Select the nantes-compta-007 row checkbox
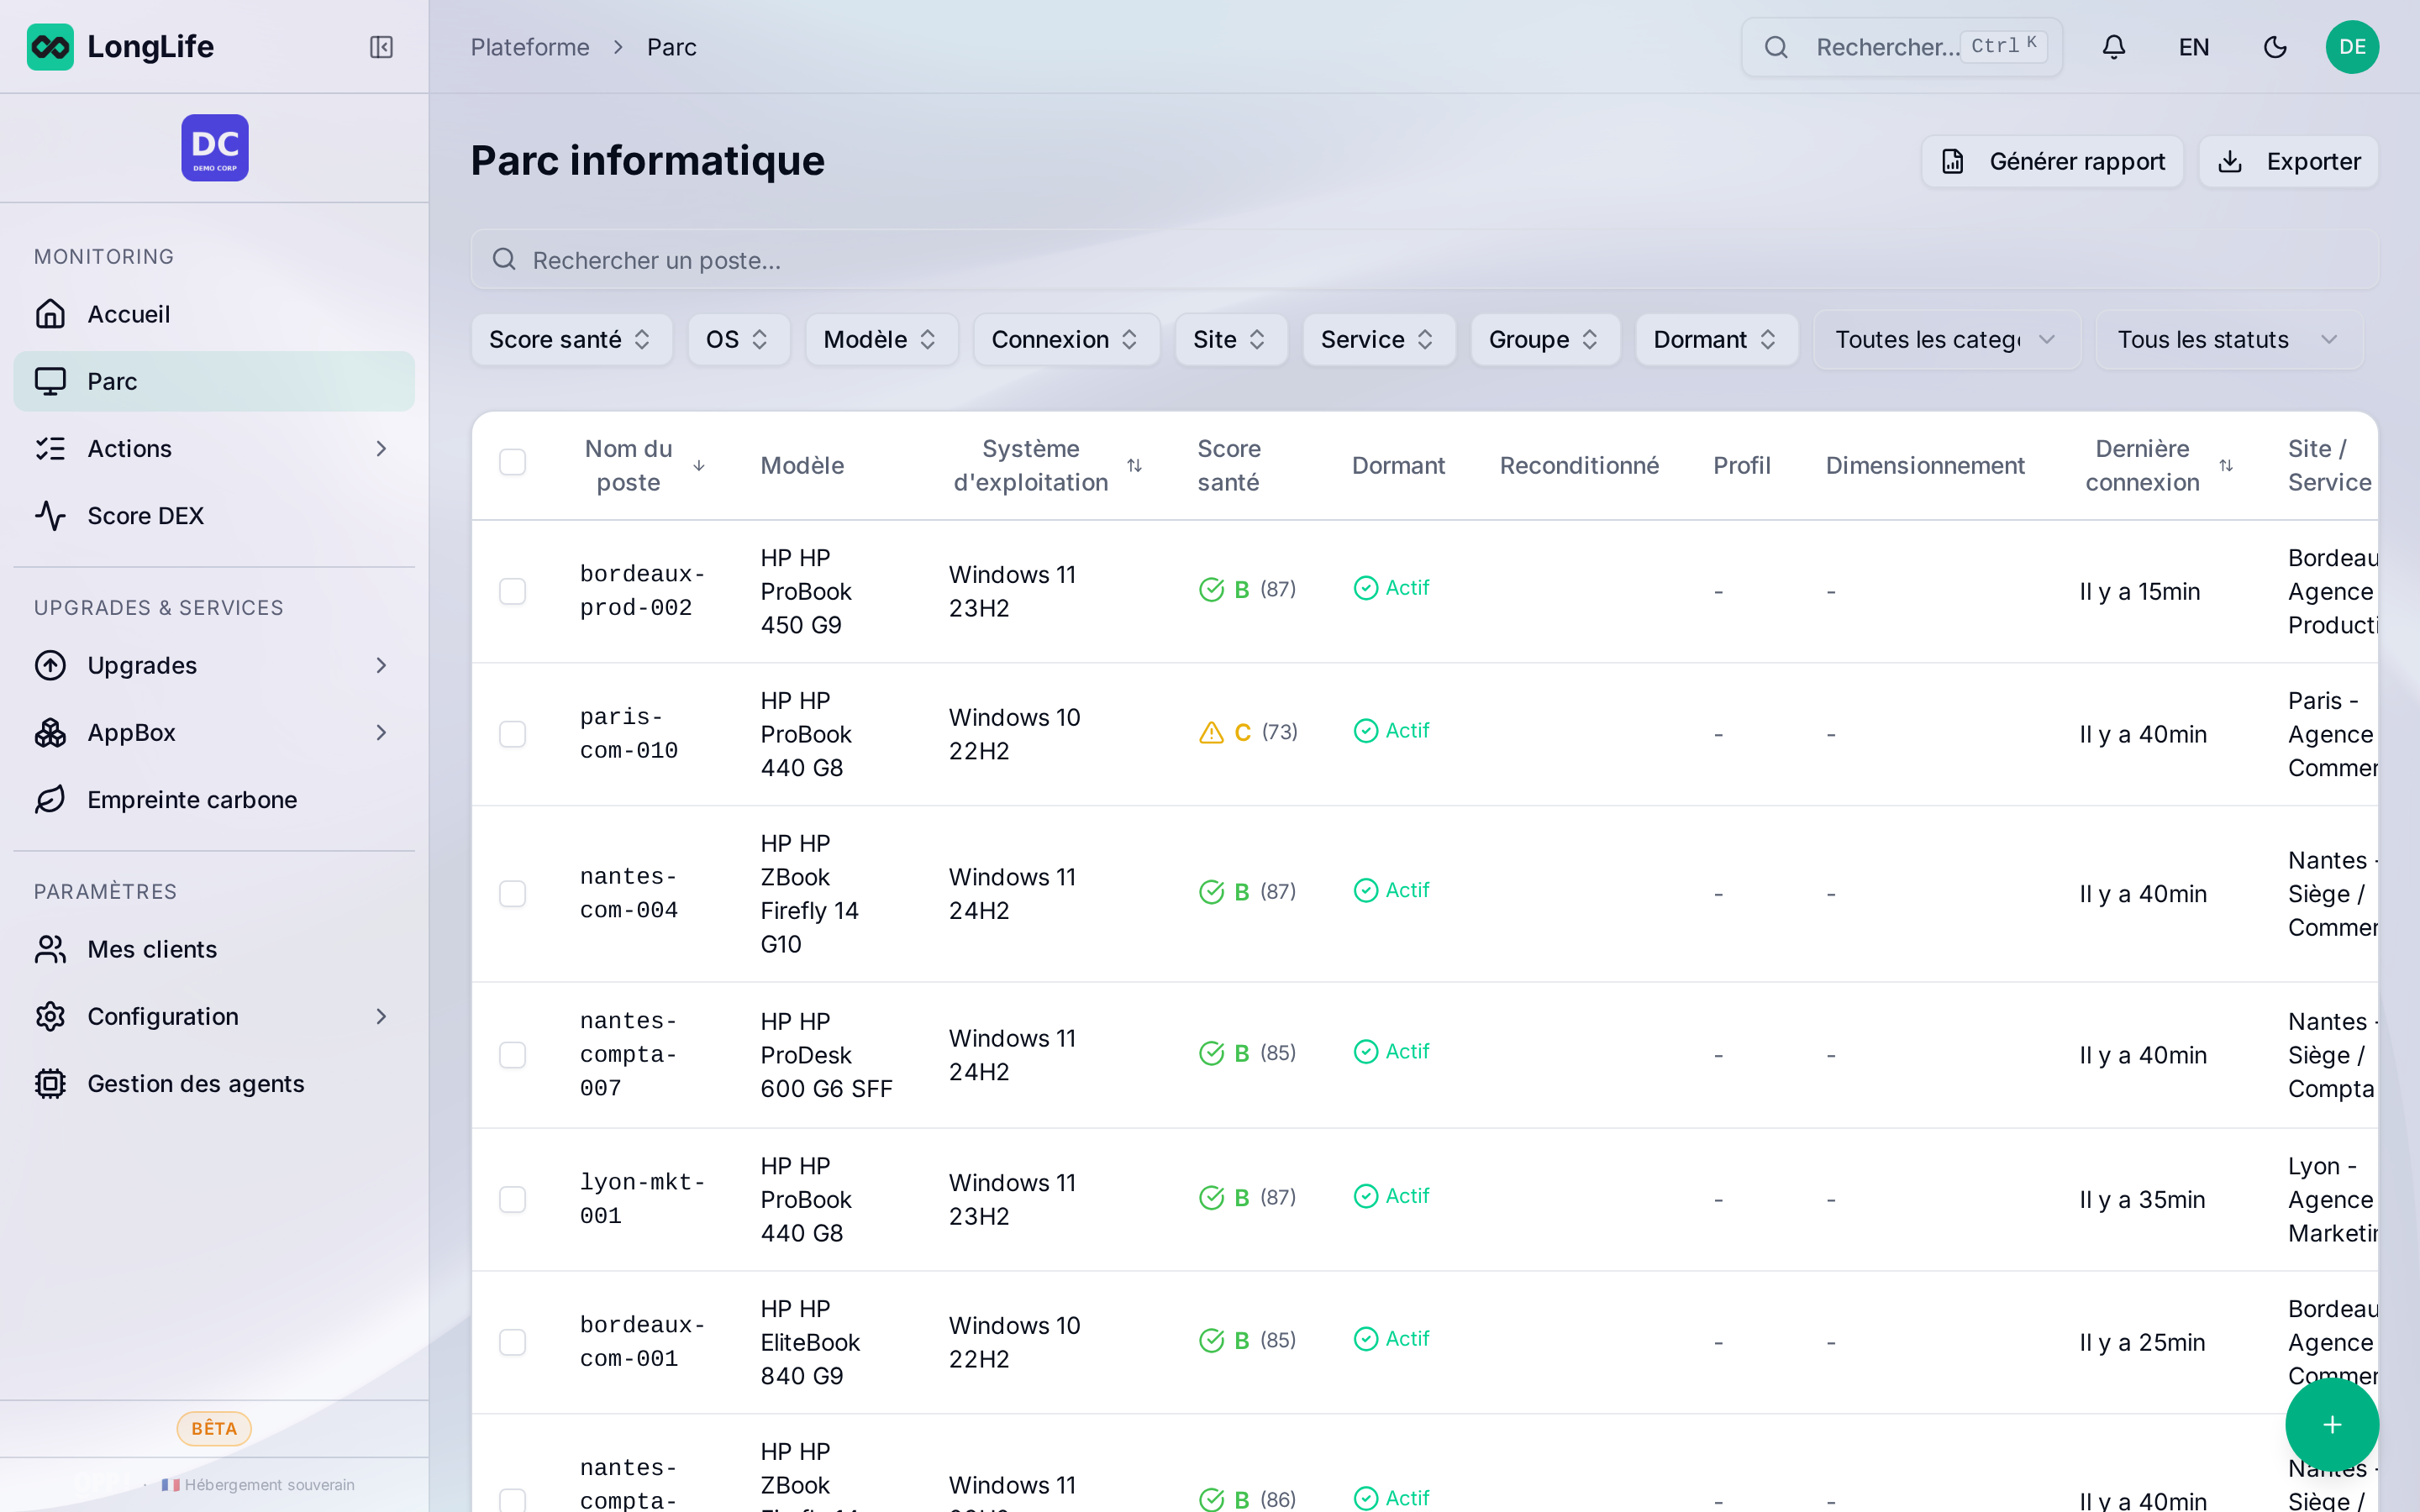 coord(512,1055)
